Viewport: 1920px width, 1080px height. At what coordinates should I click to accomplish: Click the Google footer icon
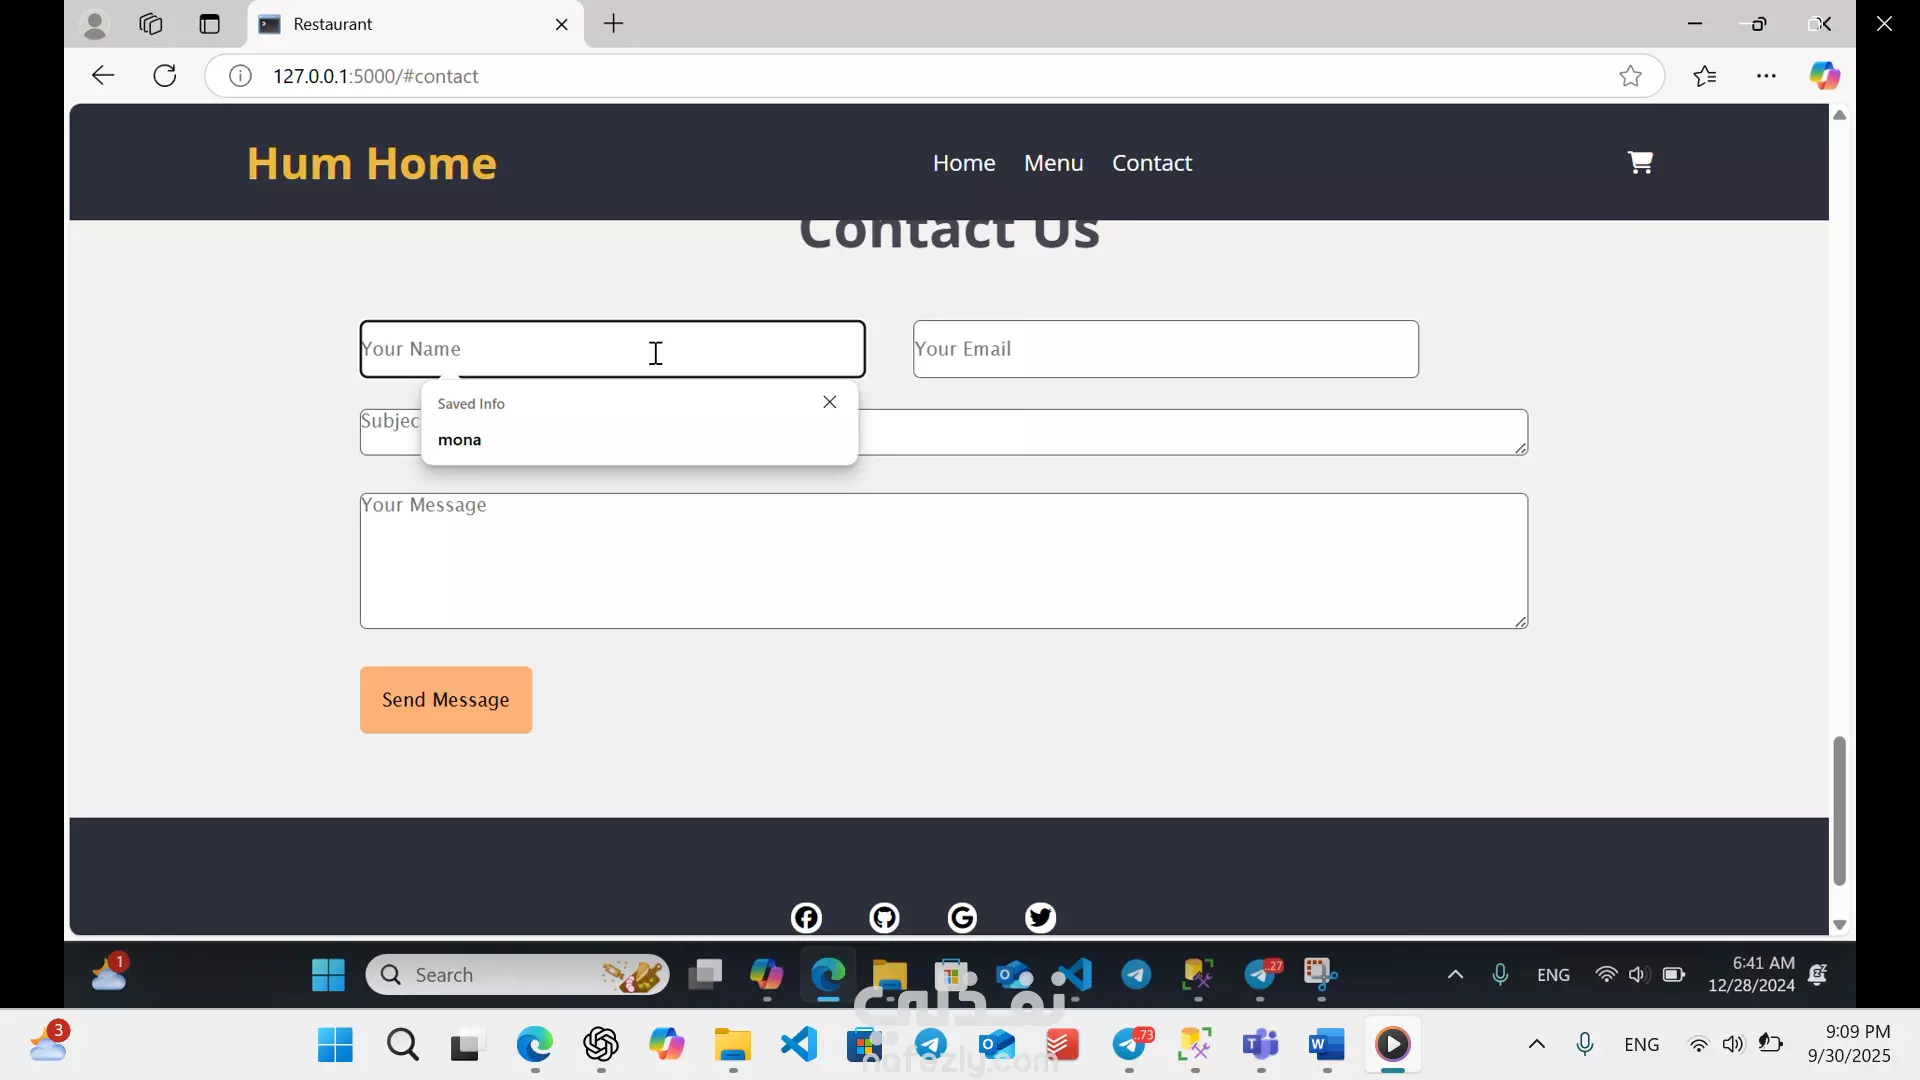click(962, 917)
